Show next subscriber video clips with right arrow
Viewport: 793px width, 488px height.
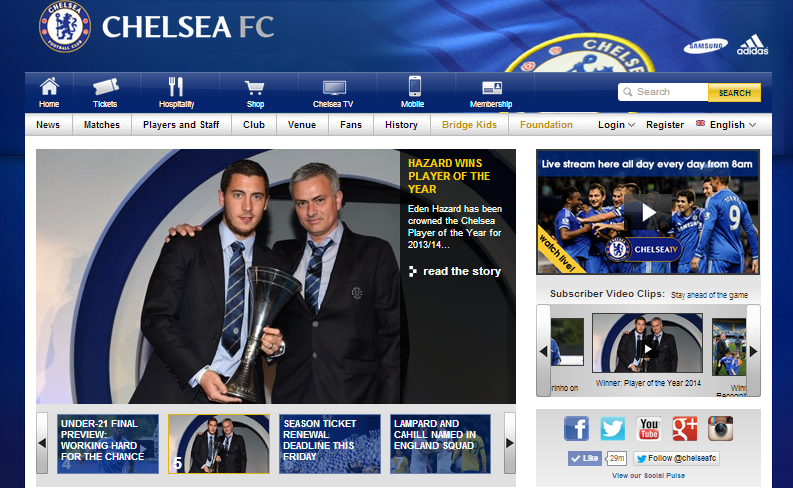tap(754, 350)
